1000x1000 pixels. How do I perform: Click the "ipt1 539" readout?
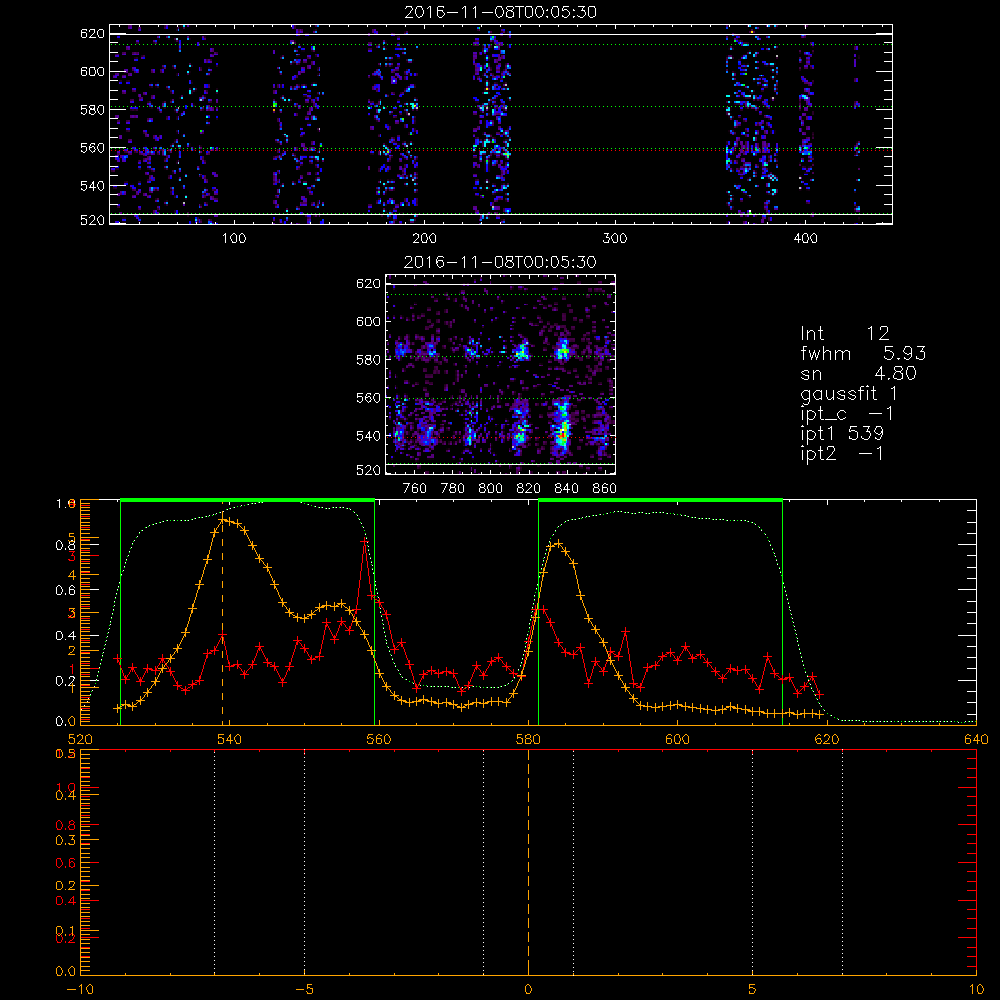pos(842,434)
